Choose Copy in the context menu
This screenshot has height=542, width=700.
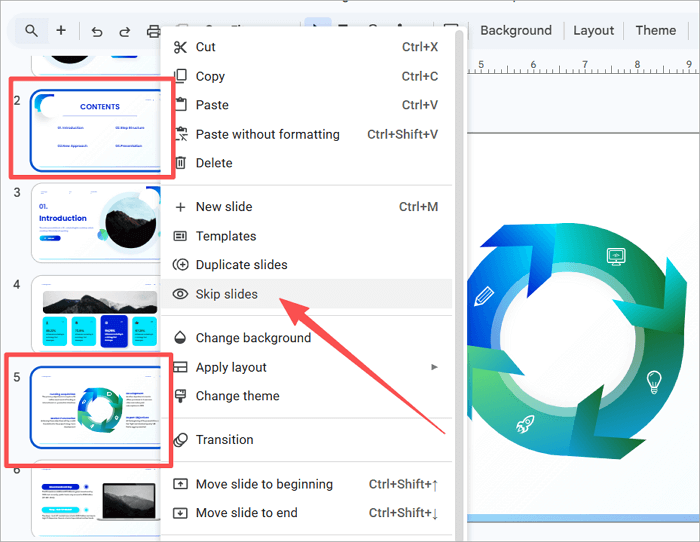click(210, 76)
